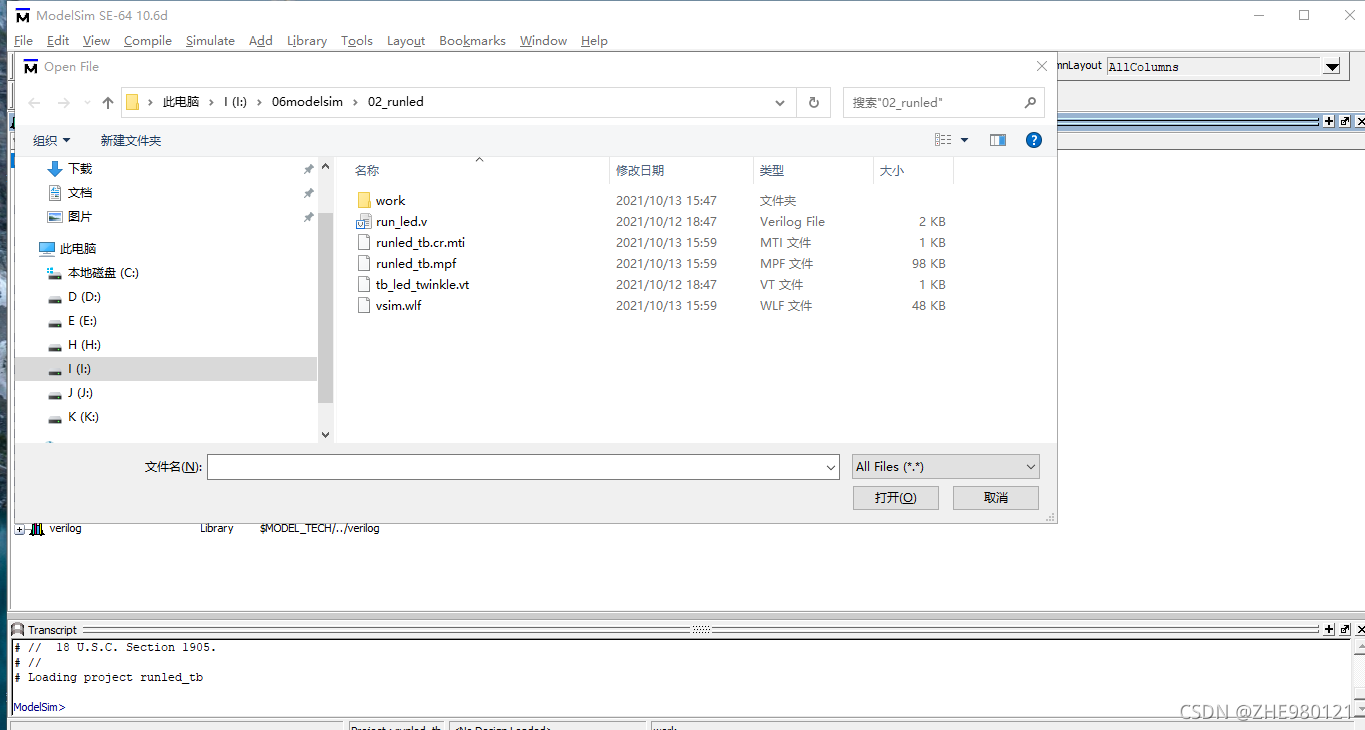Open the File menu
Viewport: 1365px width, 730px height.
pos(23,41)
